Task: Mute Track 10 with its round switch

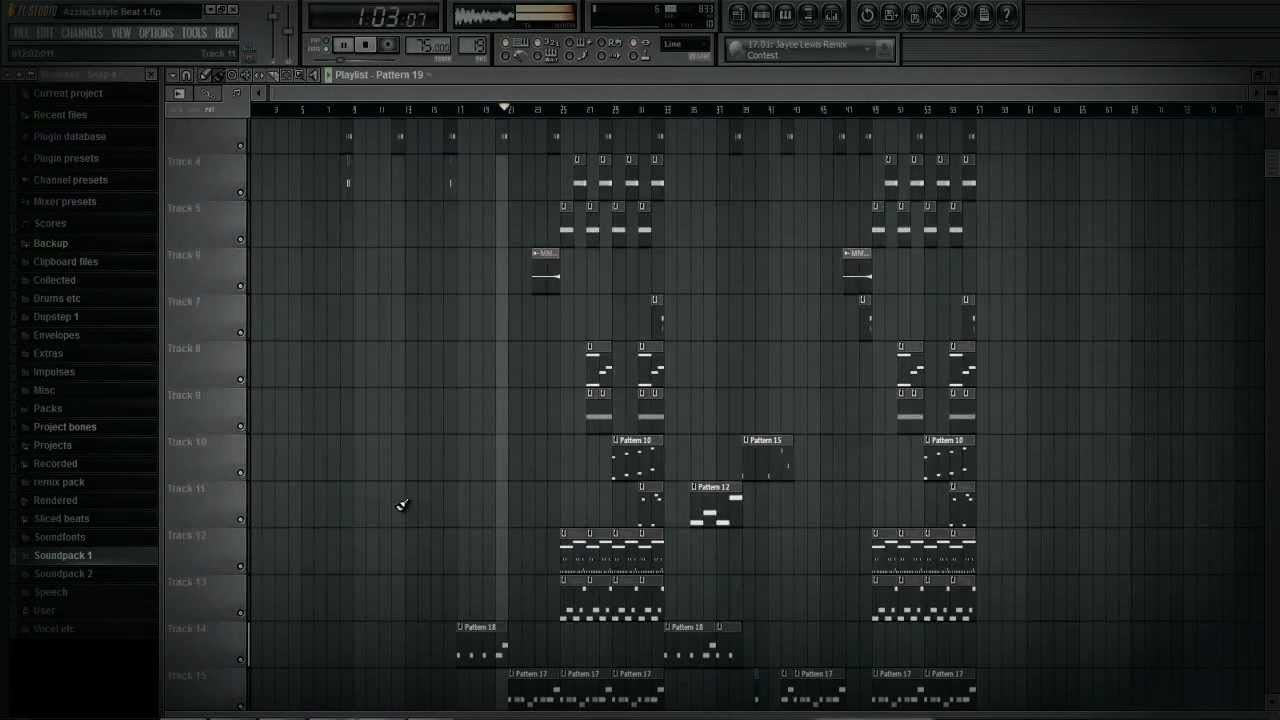Action: [240, 473]
